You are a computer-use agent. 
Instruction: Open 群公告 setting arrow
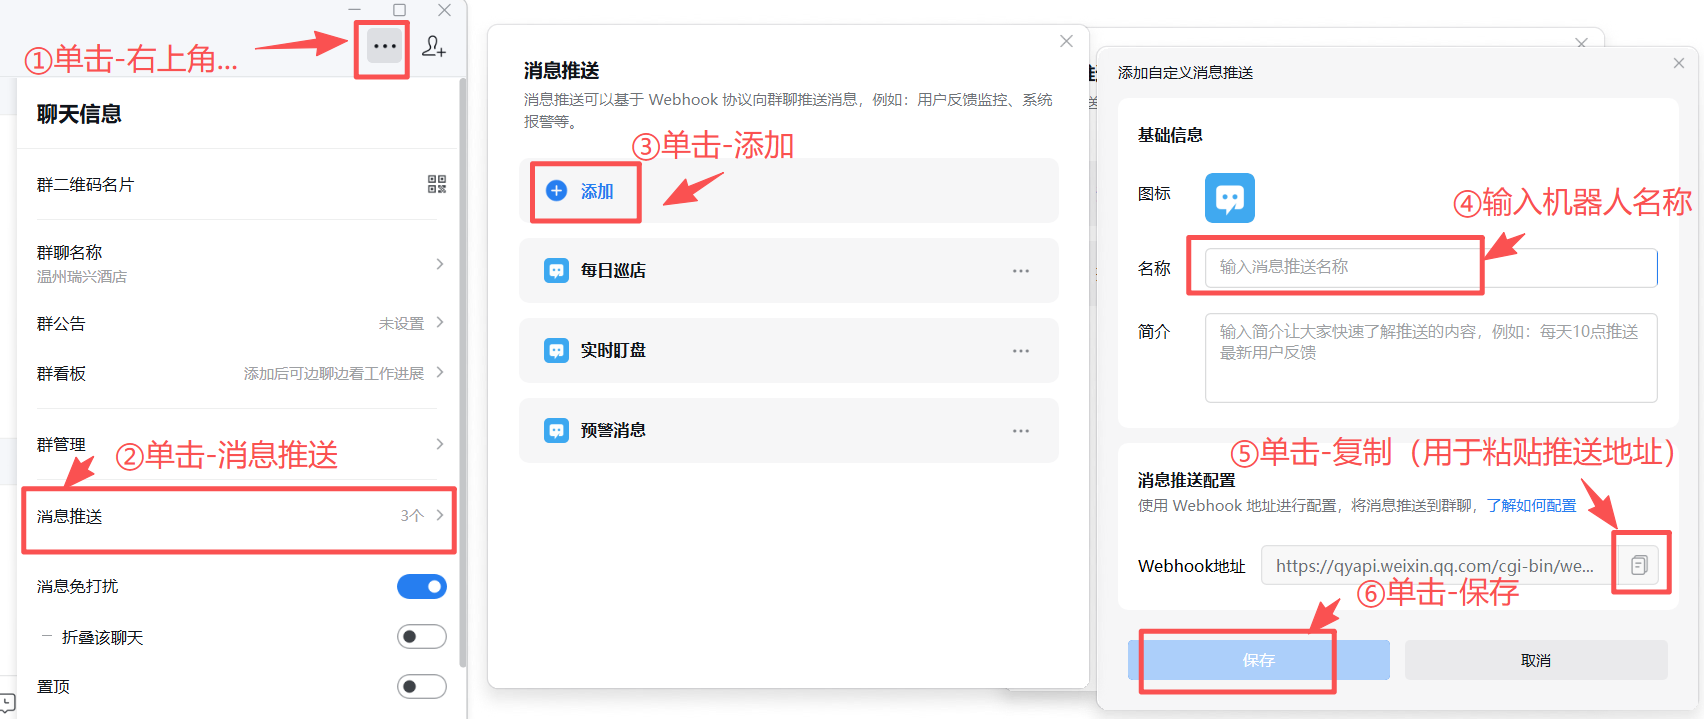pos(440,323)
